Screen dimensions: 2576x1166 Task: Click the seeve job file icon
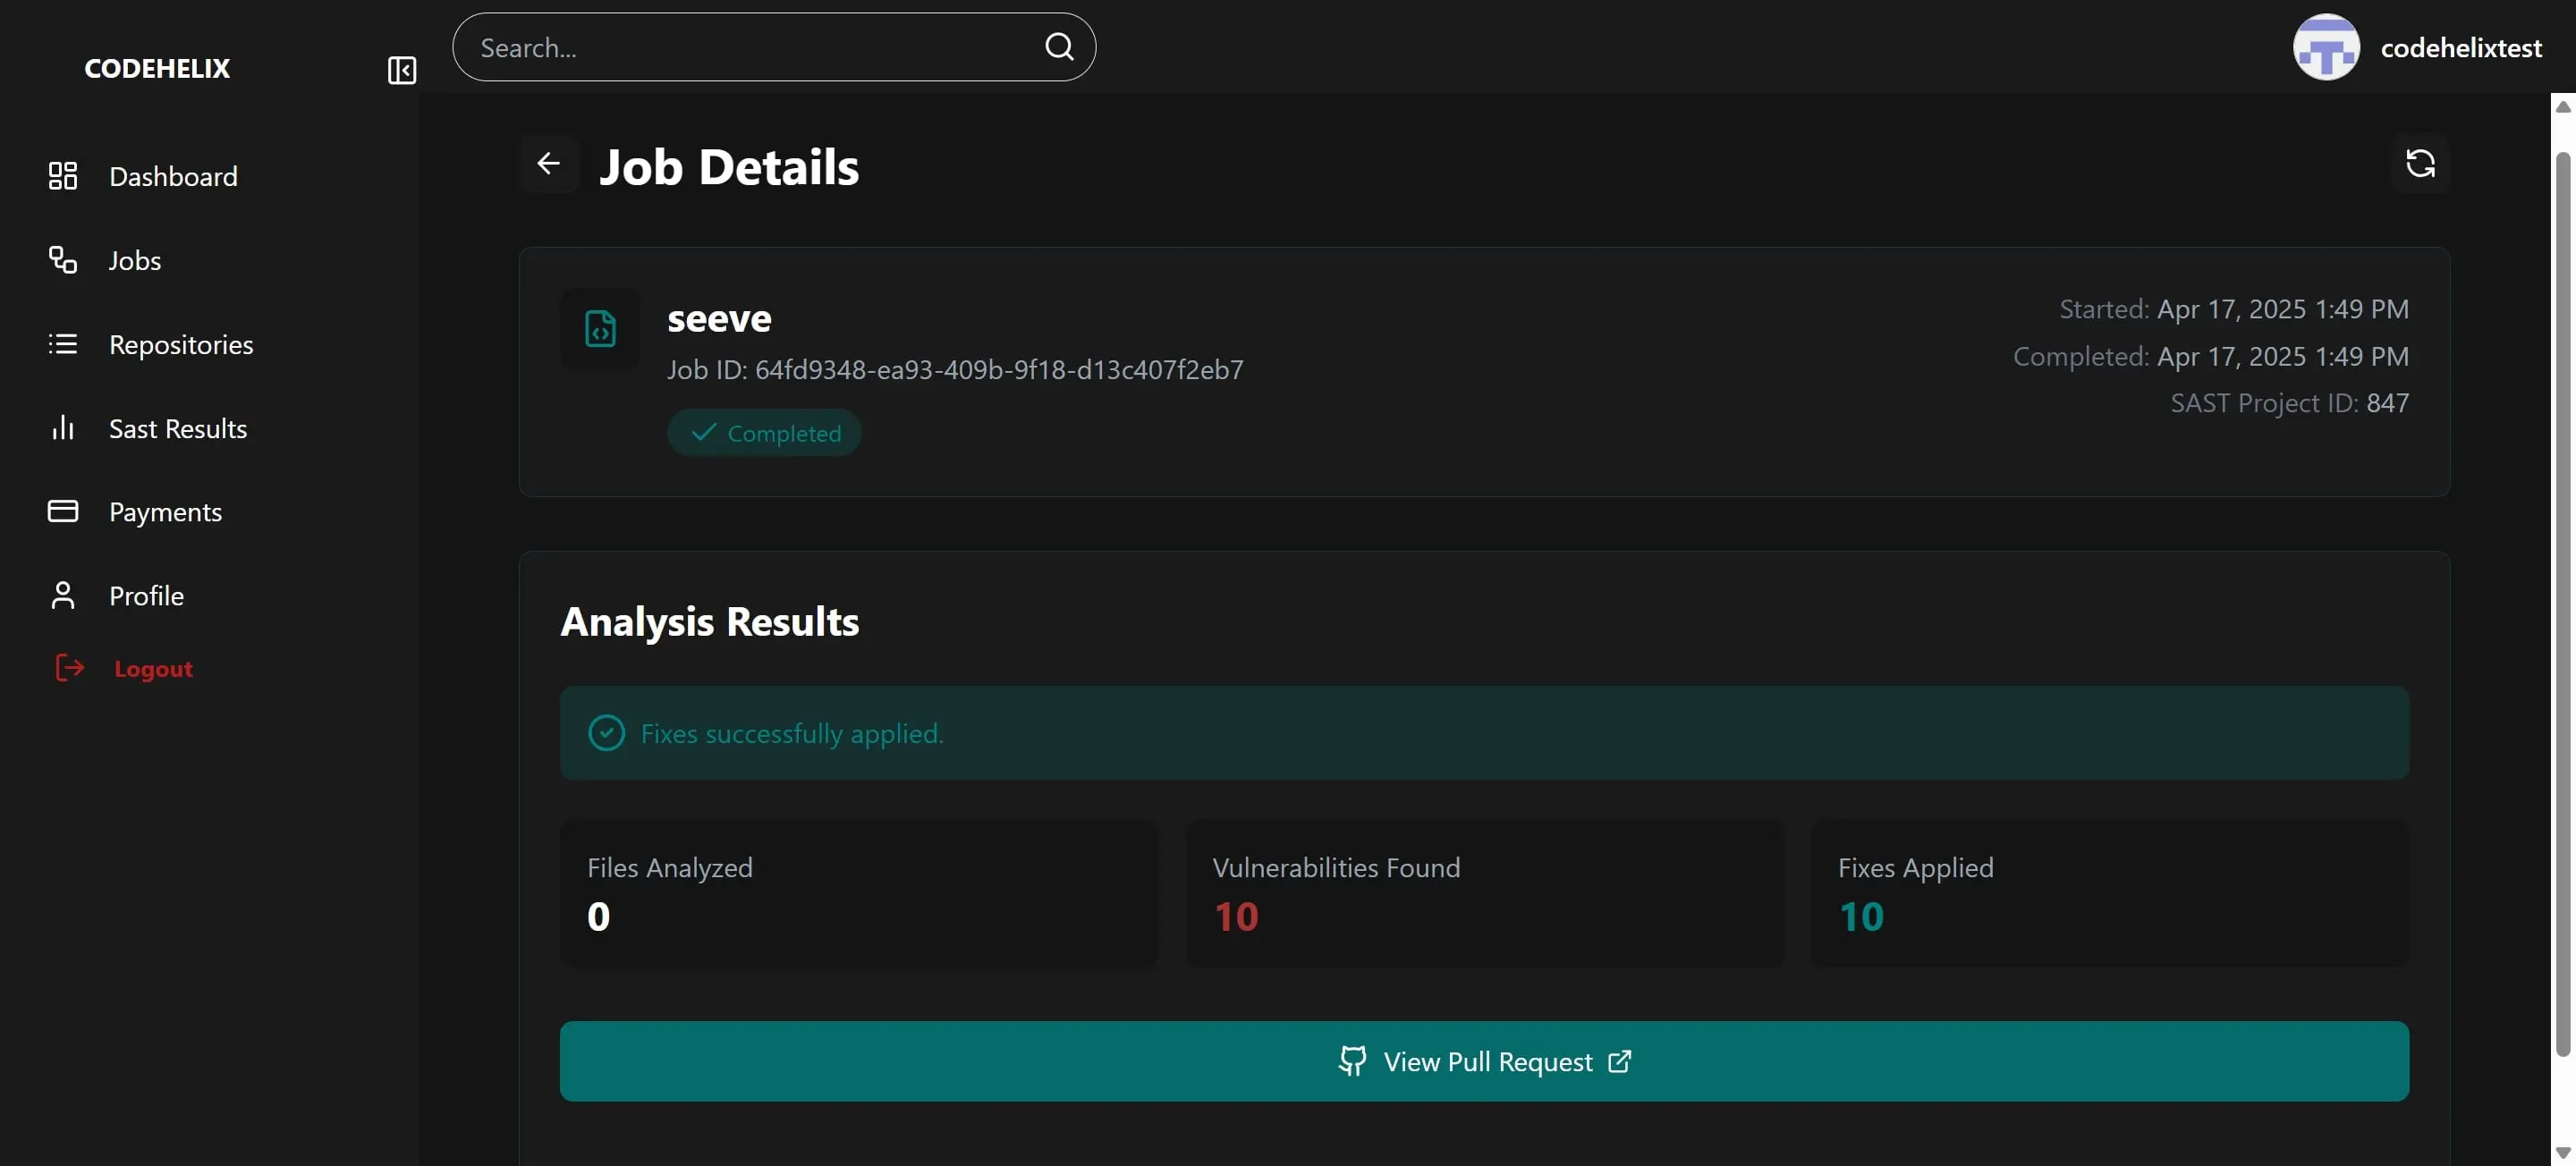600,329
